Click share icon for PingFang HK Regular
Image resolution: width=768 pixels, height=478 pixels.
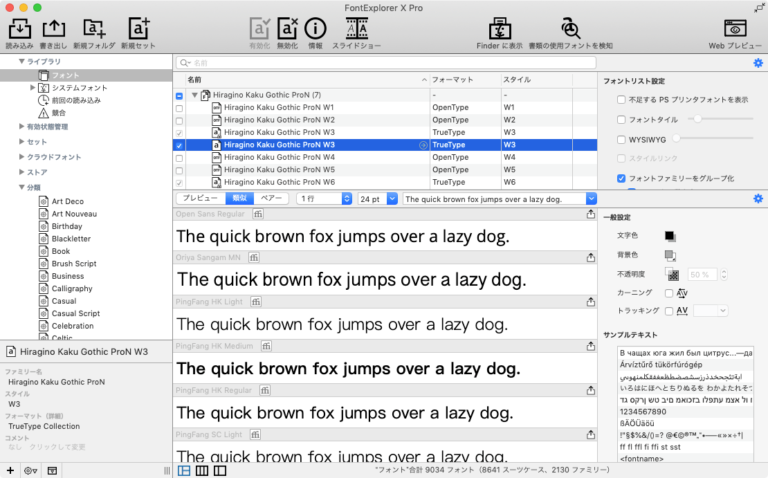[591, 390]
